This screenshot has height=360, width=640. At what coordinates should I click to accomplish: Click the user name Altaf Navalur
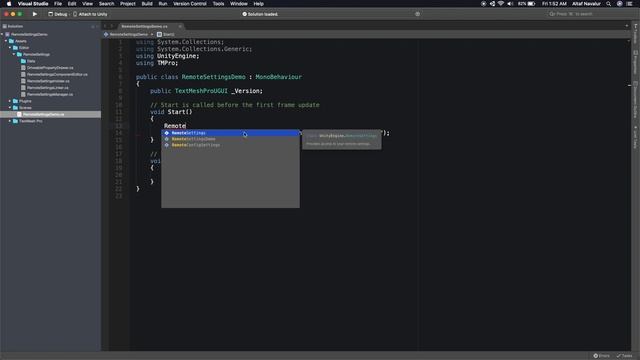pos(586,4)
